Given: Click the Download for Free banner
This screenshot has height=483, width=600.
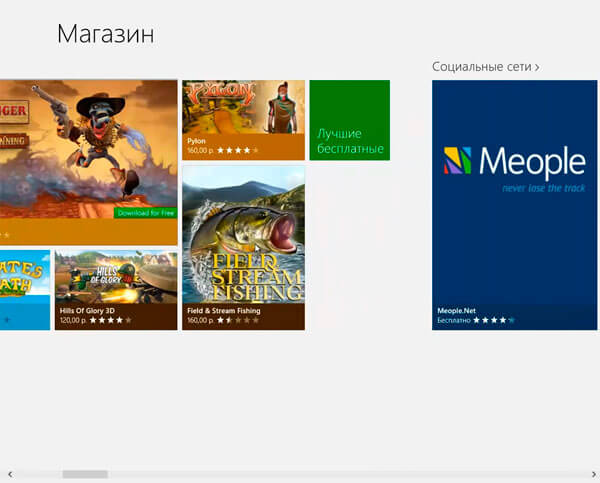Looking at the screenshot, I should coord(146,213).
